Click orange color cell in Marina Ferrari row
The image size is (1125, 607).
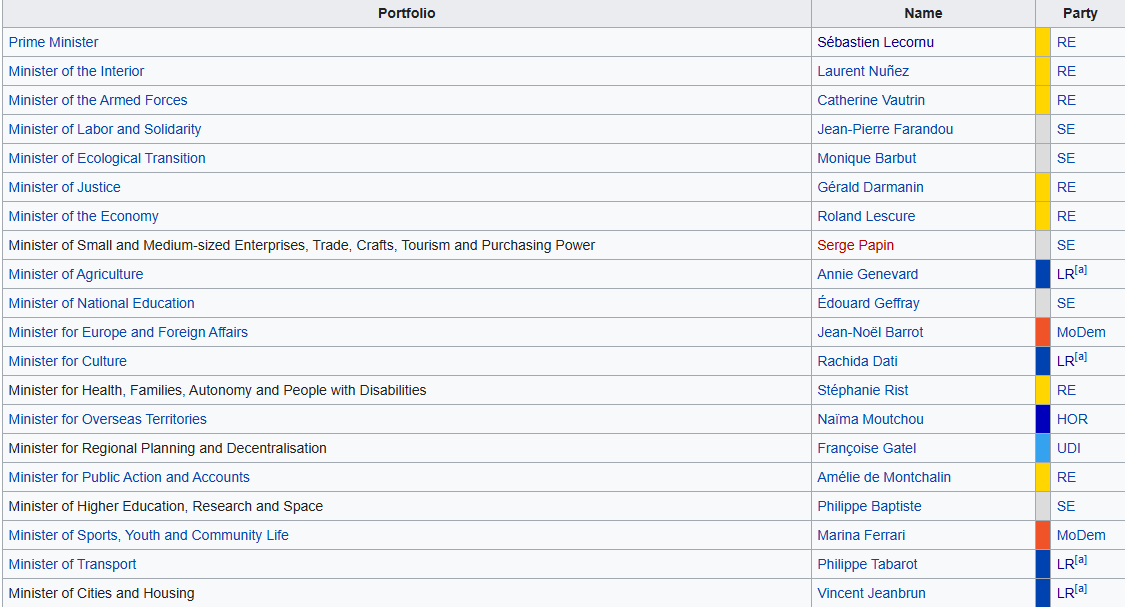pyautogui.click(x=1042, y=535)
